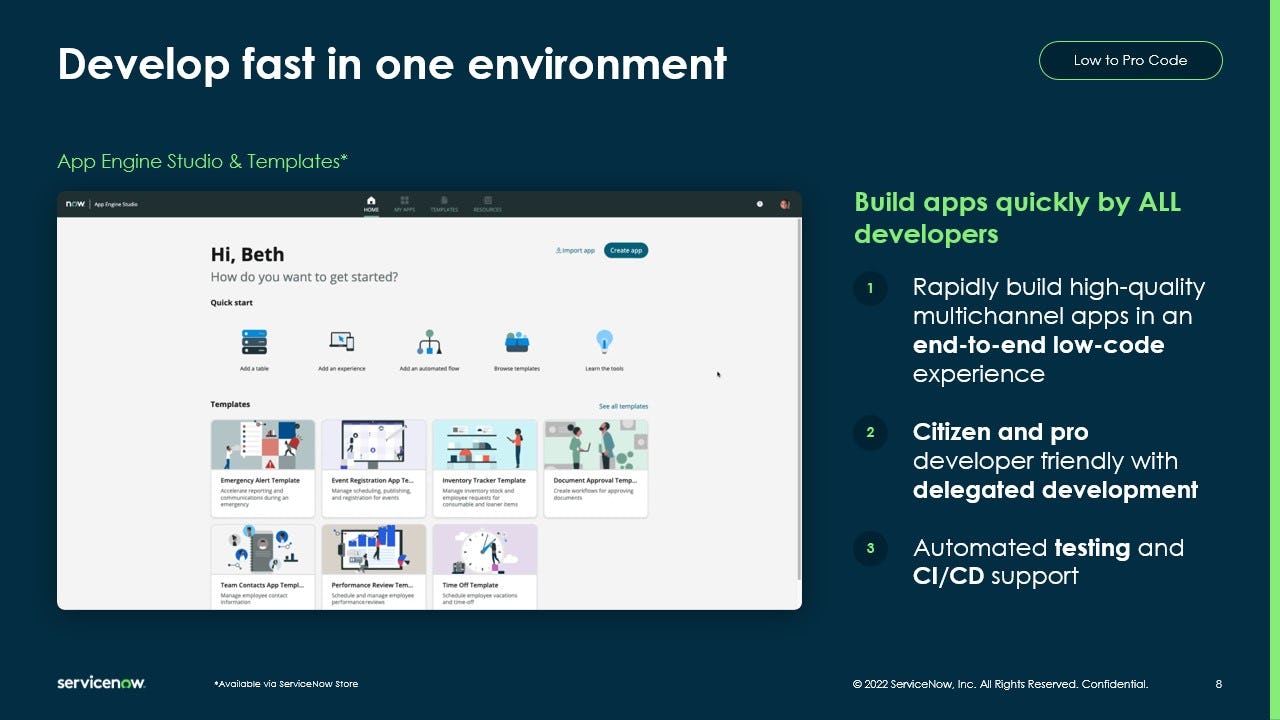Open the TEMPLATES tab

(x=444, y=204)
